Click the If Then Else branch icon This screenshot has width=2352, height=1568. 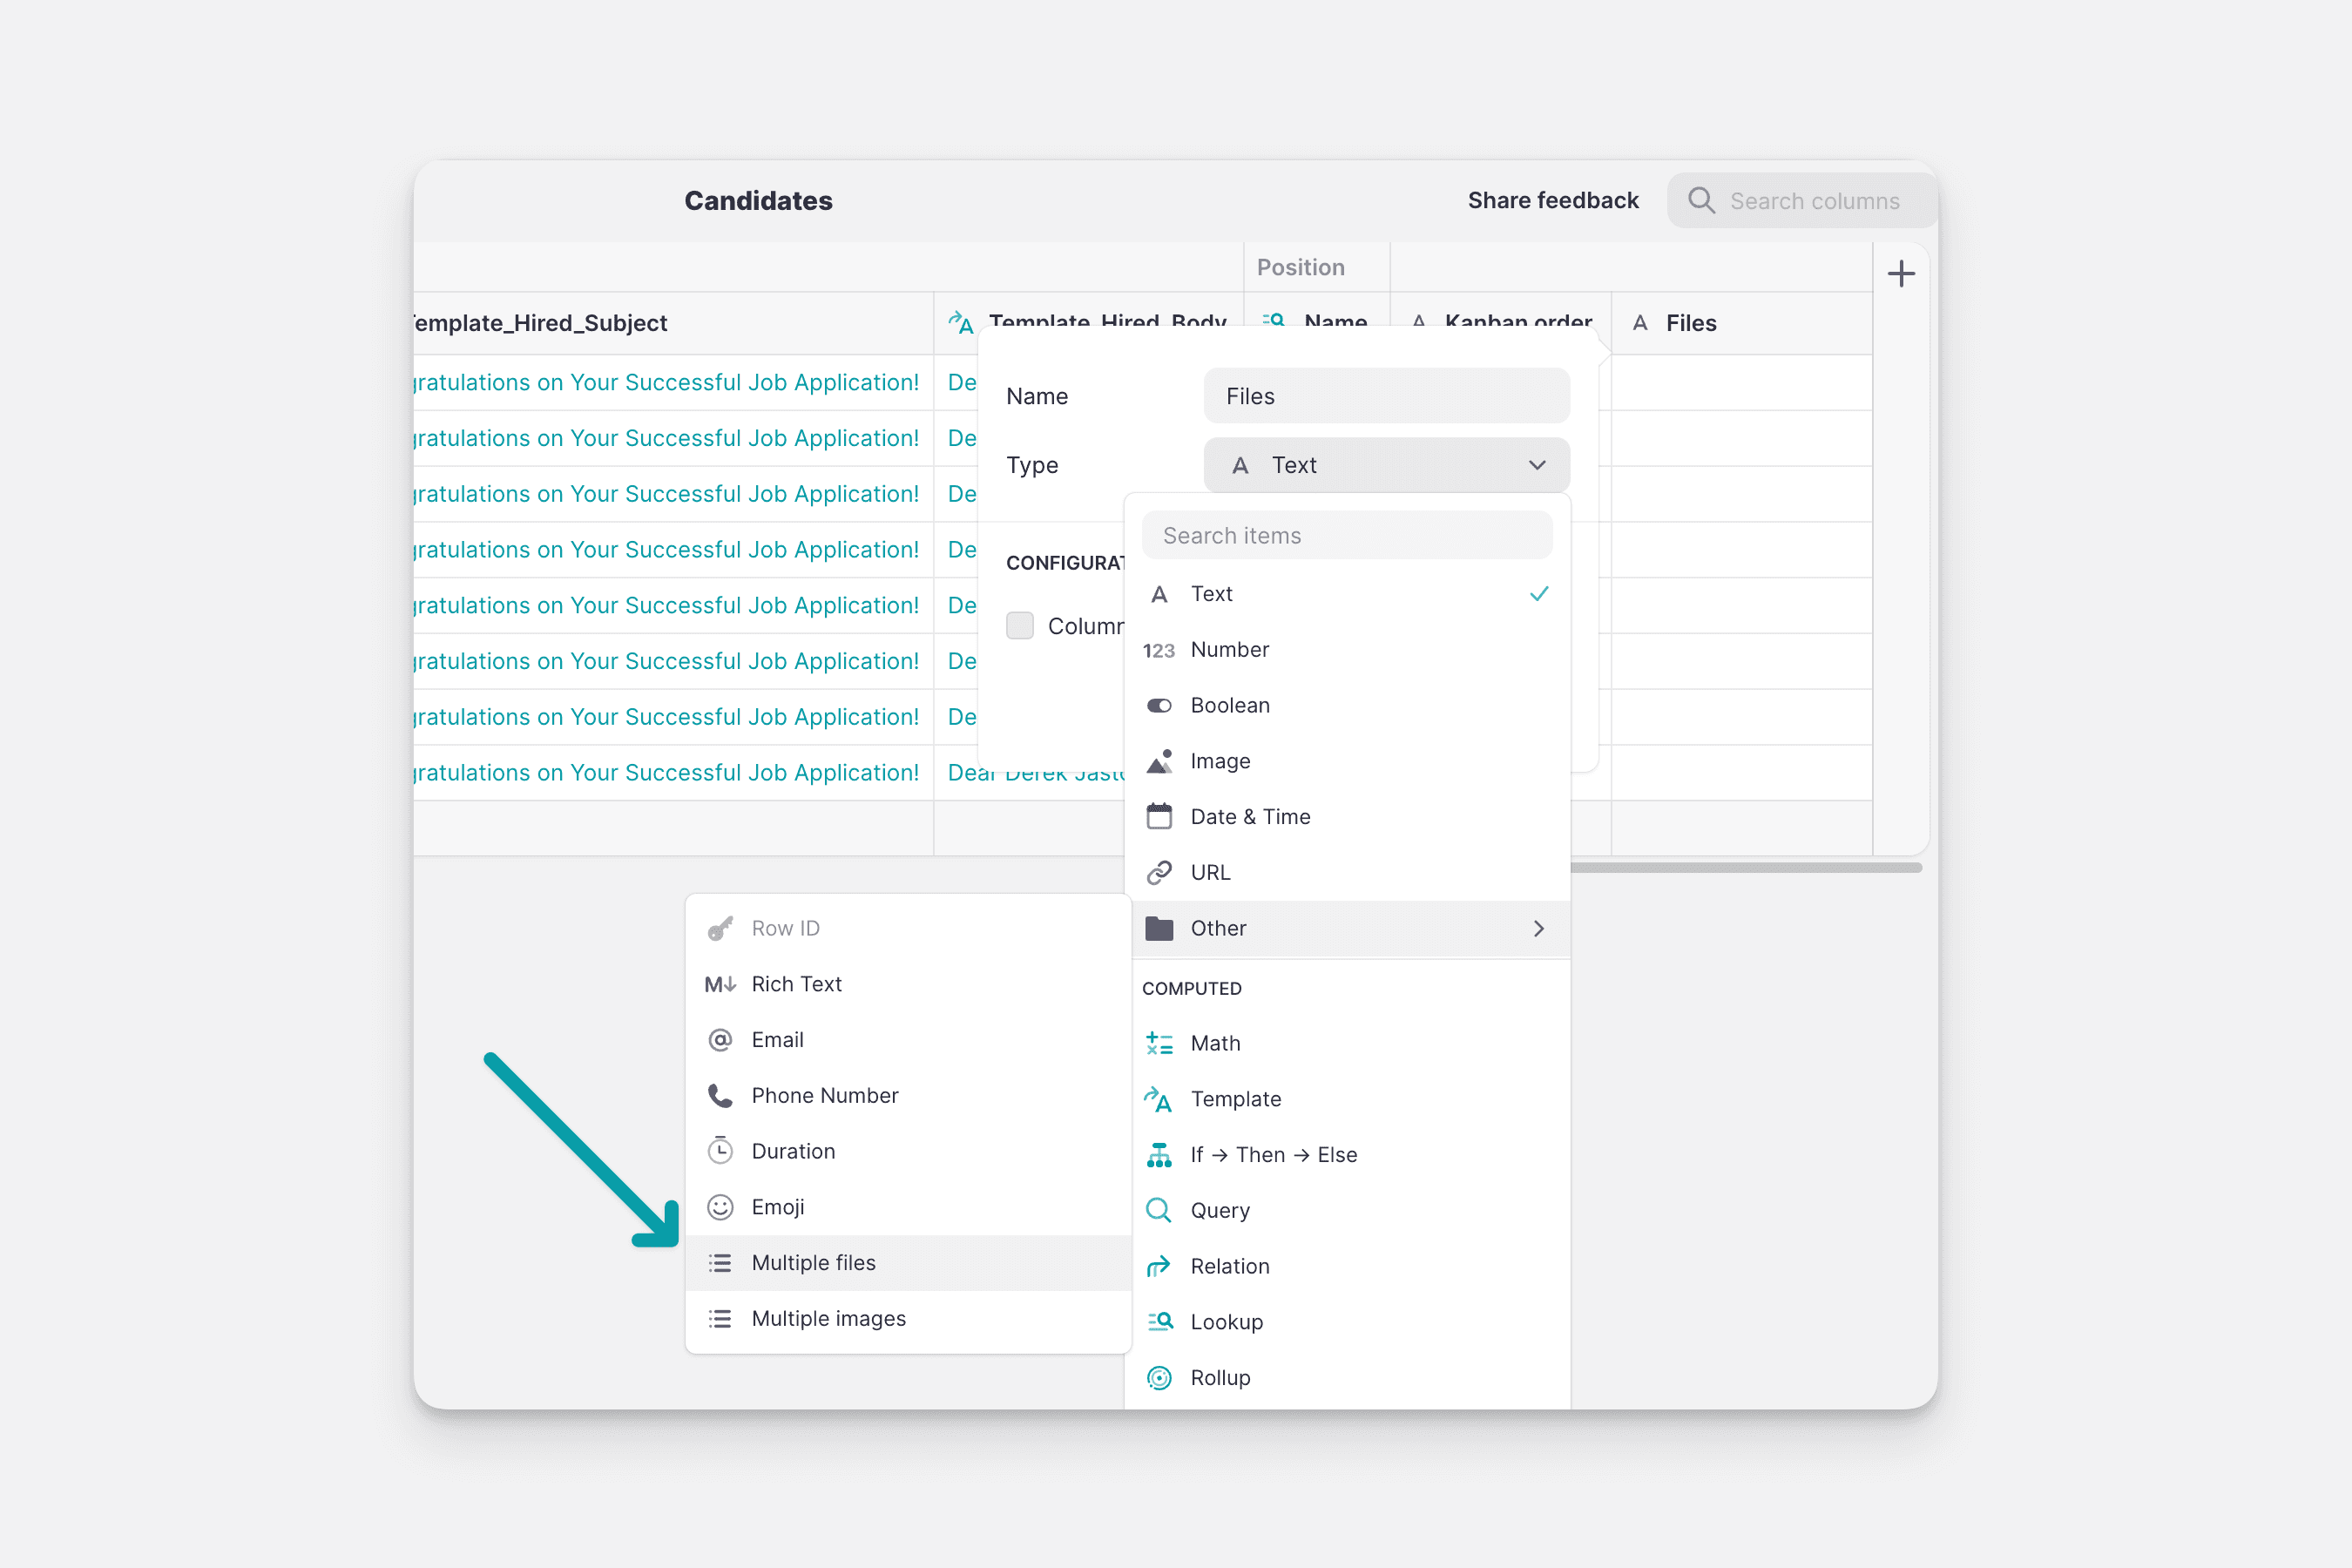pos(1158,1155)
